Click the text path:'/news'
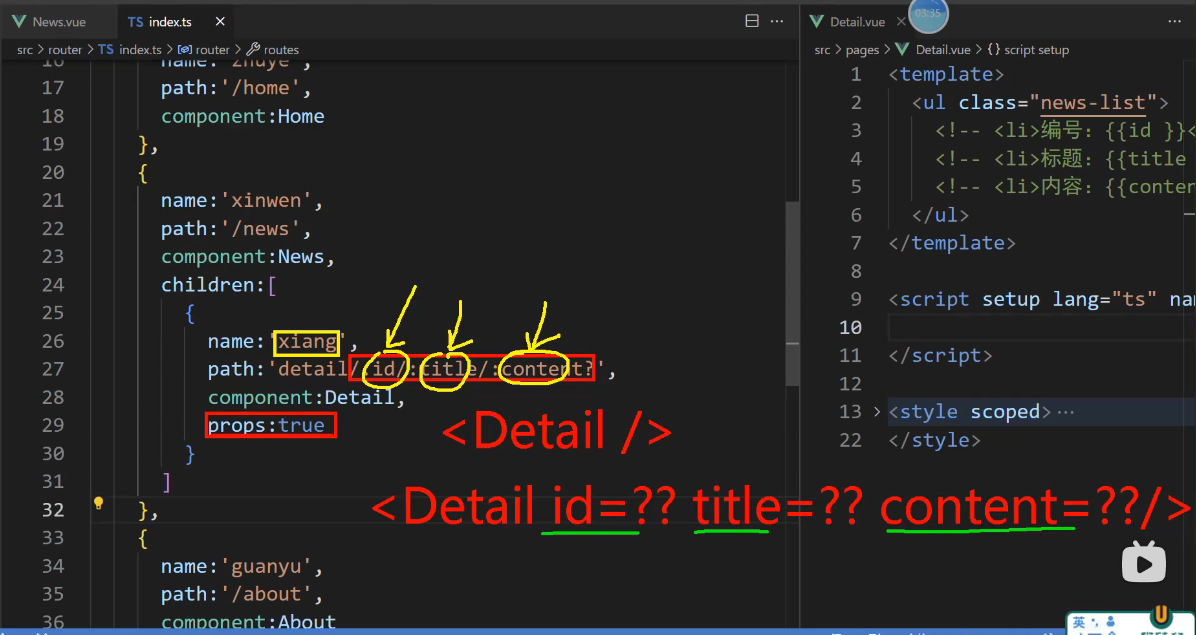 tap(236, 229)
